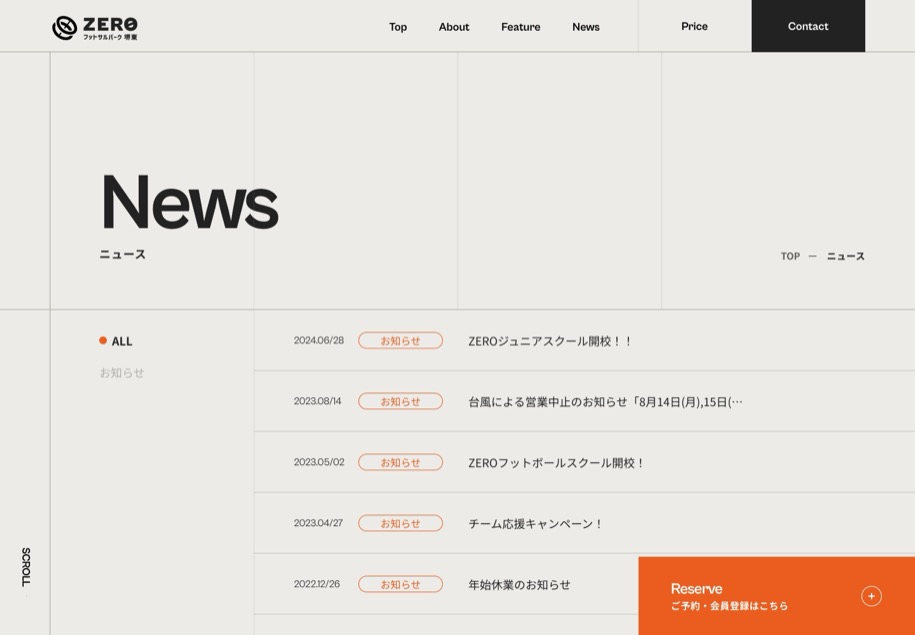
Task: Click News in the top navigation
Action: pos(586,27)
